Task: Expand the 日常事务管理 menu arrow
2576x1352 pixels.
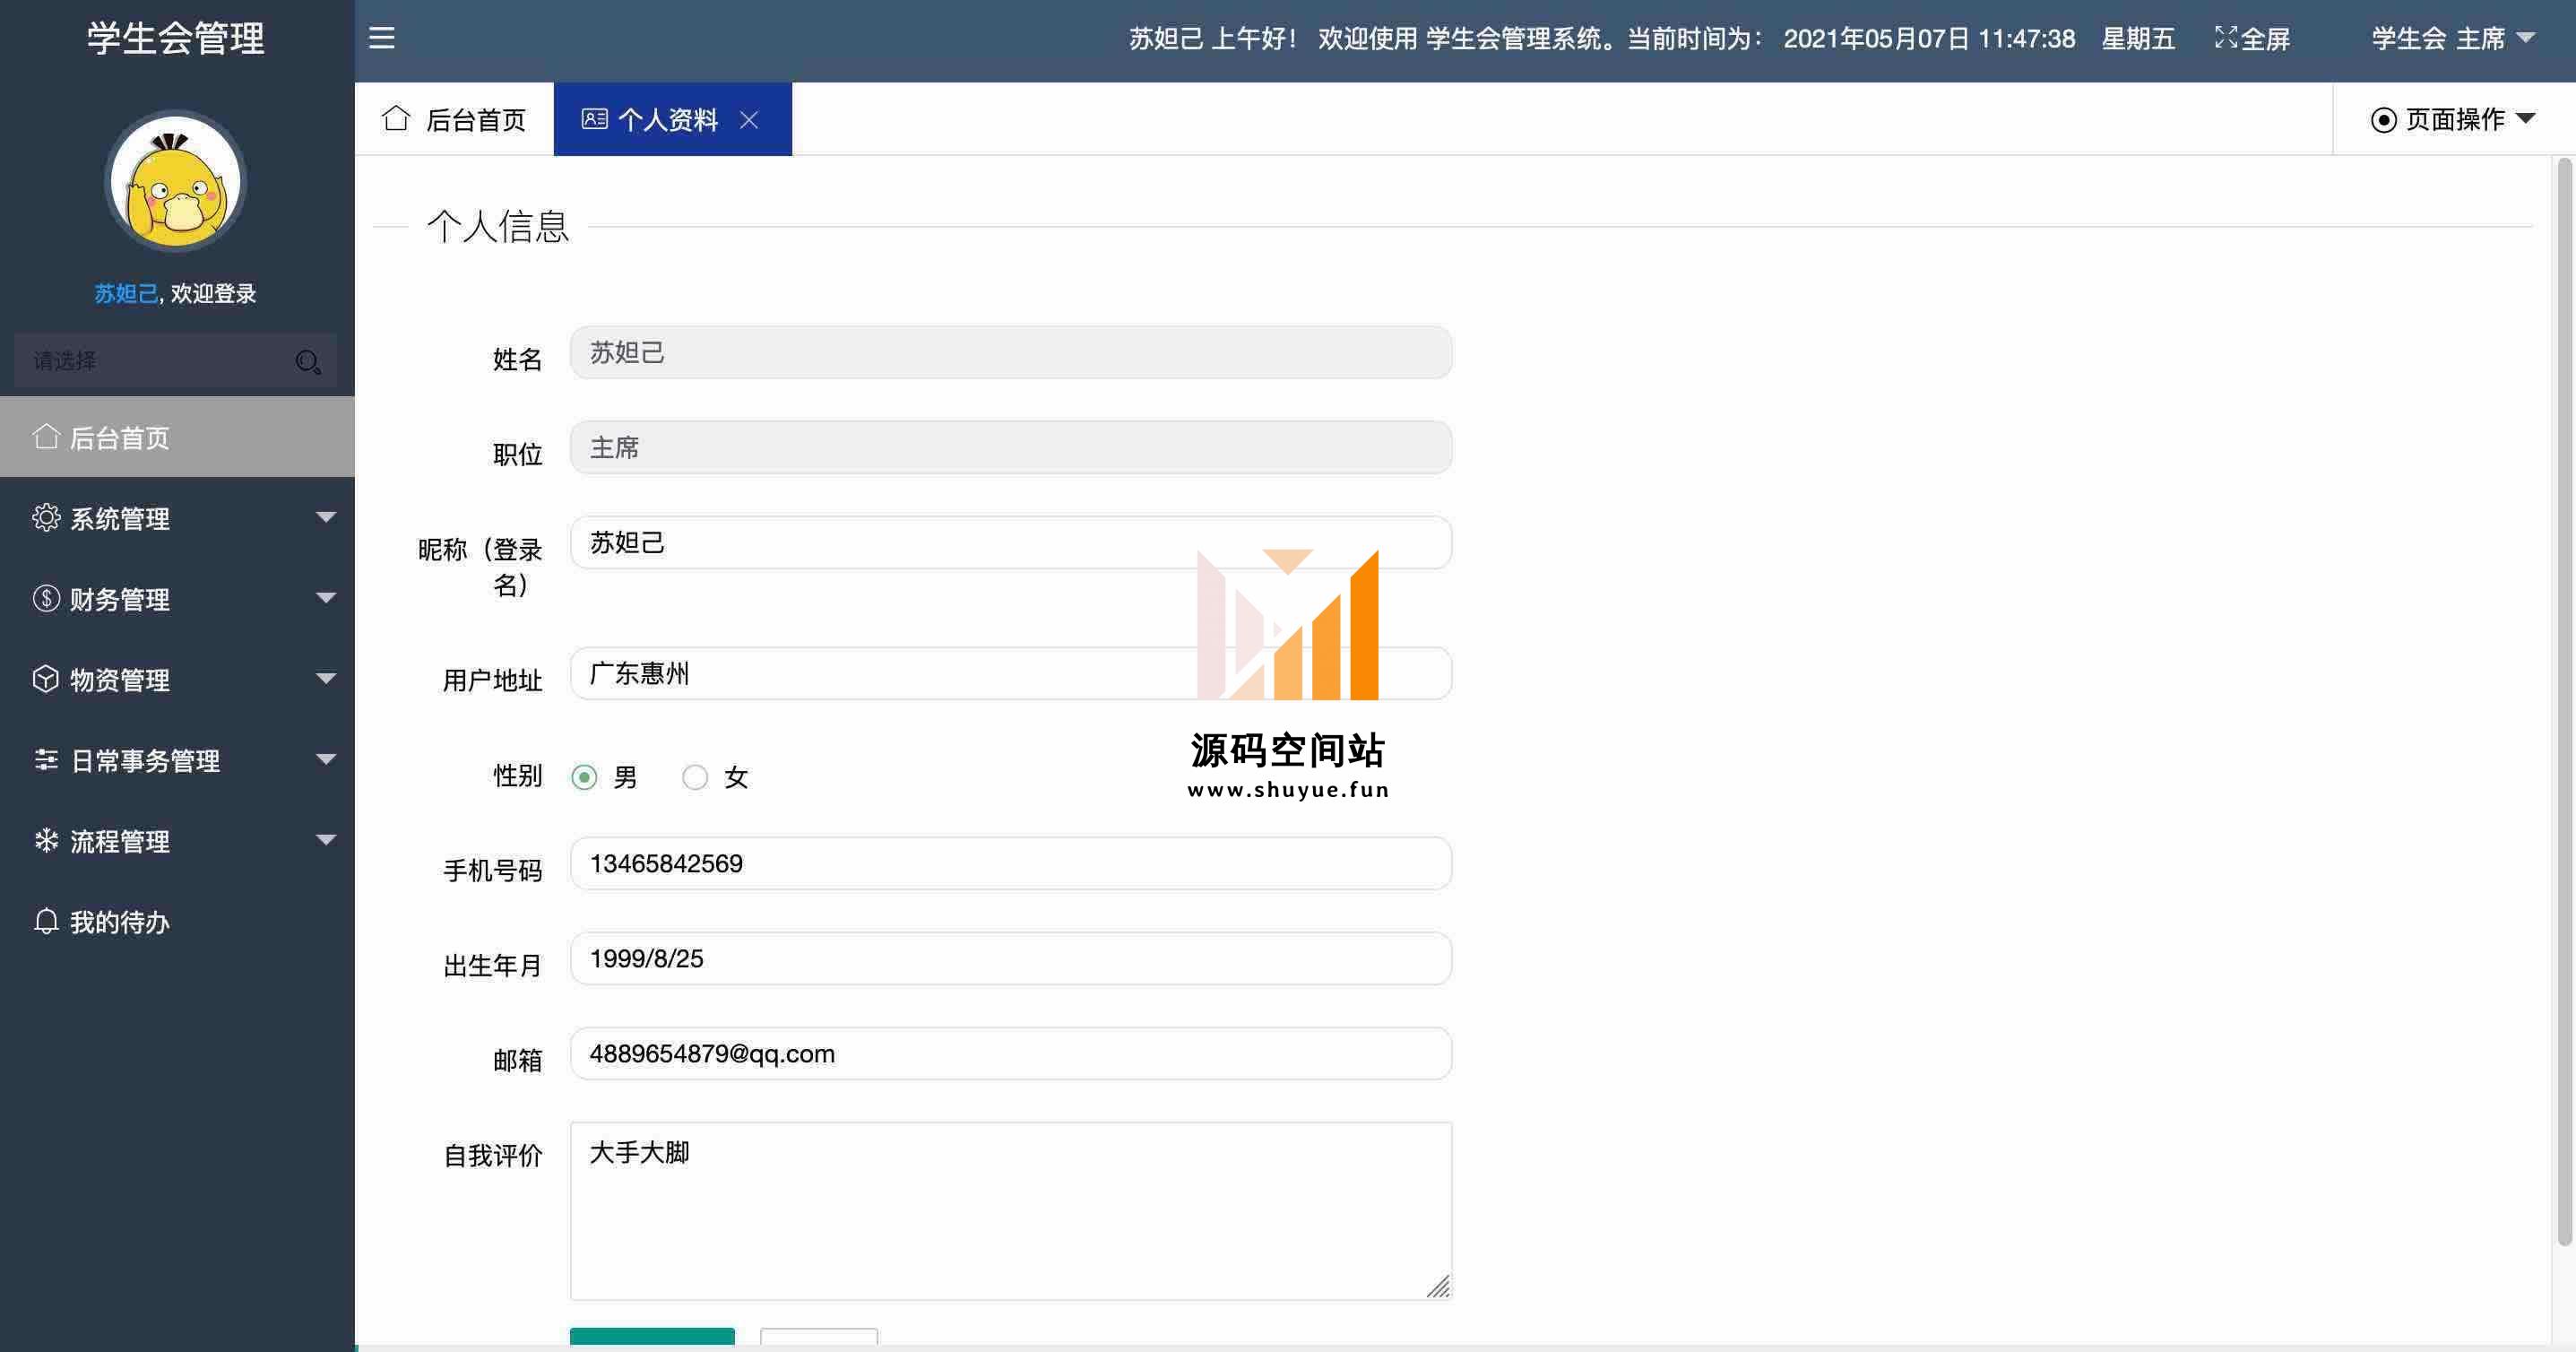Action: pyautogui.click(x=326, y=759)
